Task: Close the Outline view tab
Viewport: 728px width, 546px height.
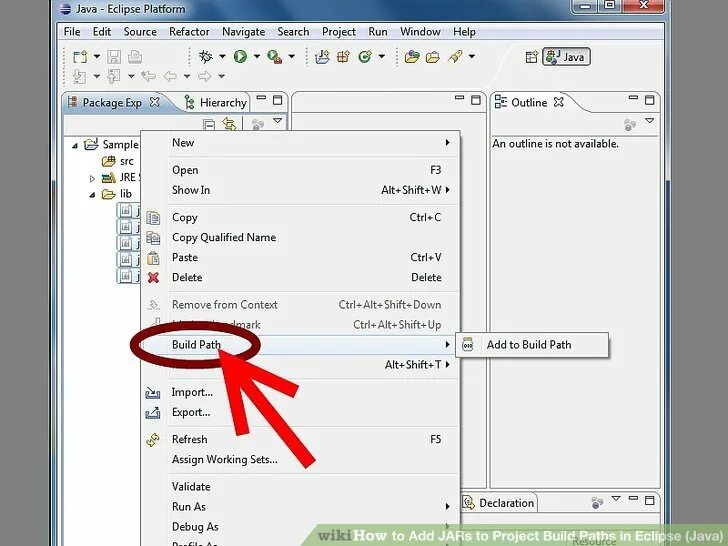Action: [x=559, y=102]
